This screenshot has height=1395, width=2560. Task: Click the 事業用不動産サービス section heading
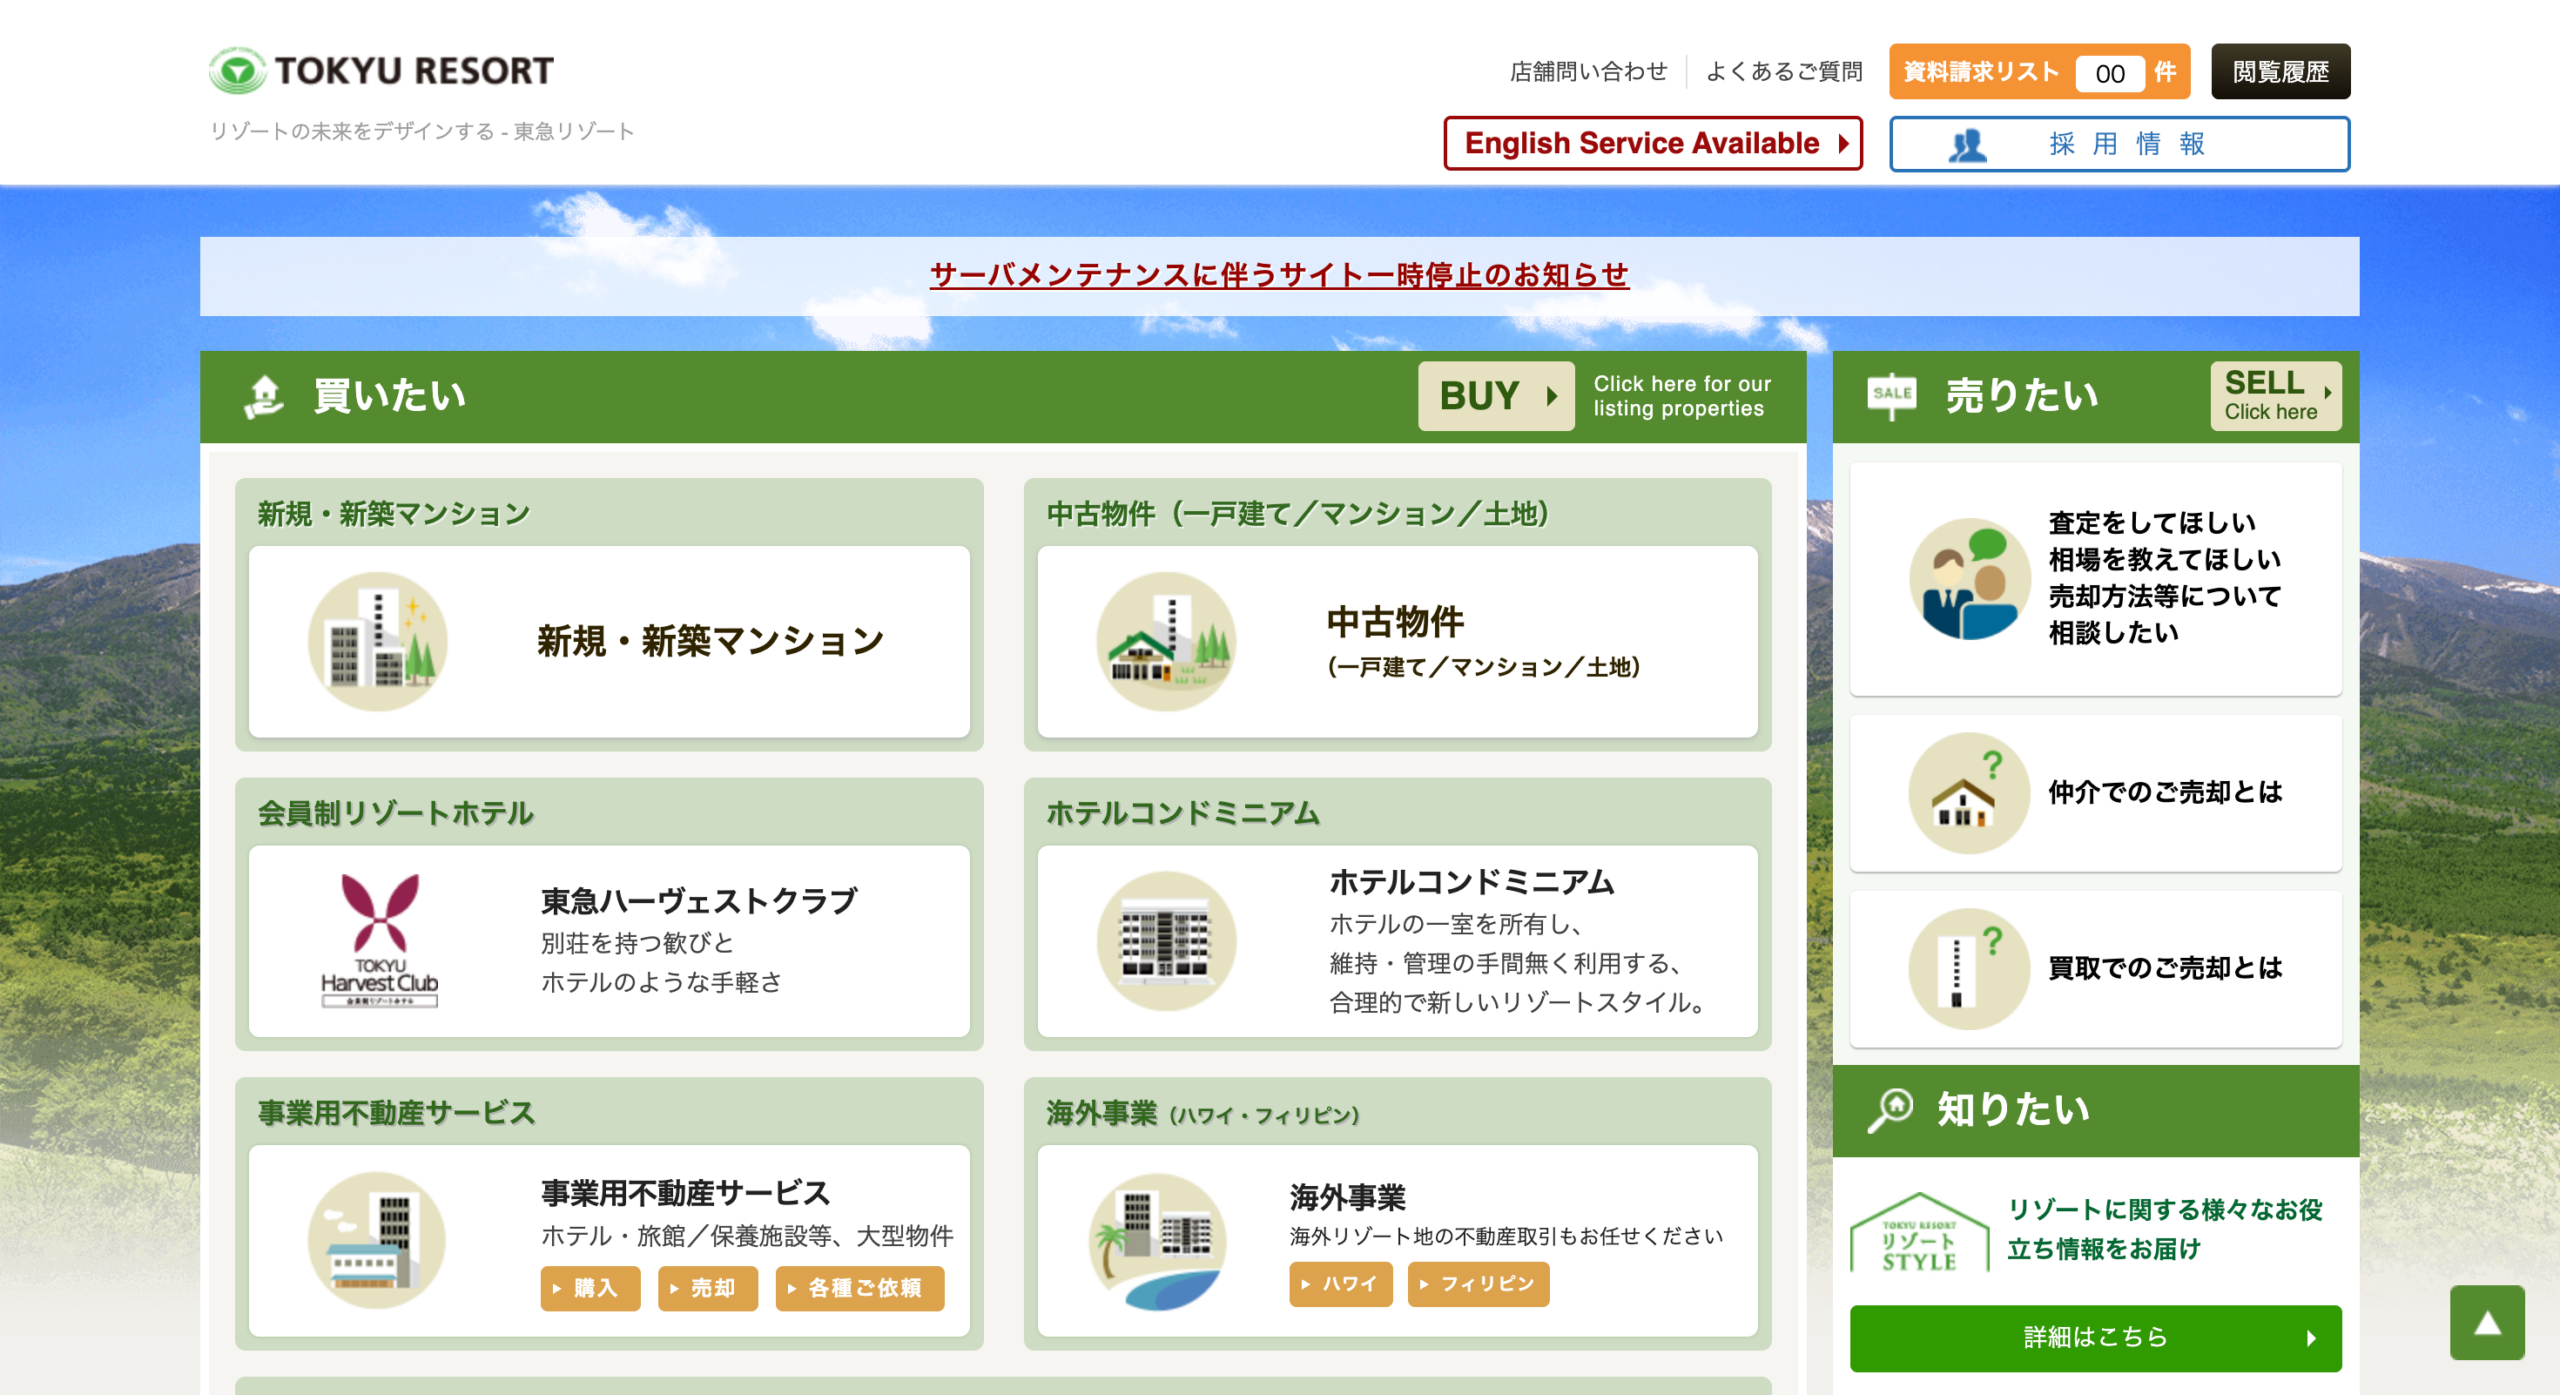(x=397, y=1113)
